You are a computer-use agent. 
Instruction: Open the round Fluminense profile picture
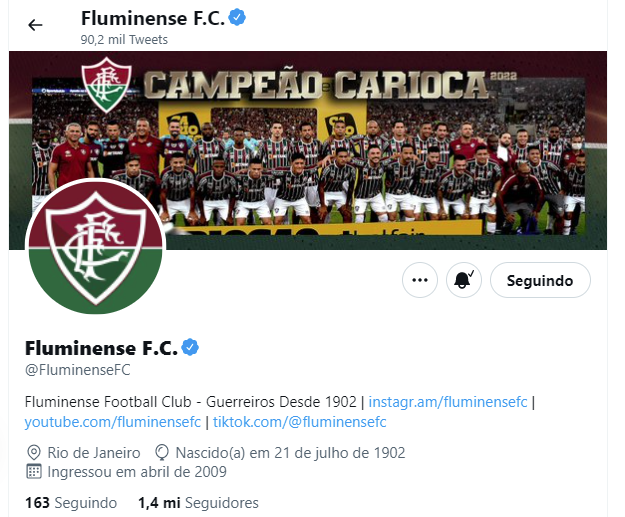[x=96, y=247]
